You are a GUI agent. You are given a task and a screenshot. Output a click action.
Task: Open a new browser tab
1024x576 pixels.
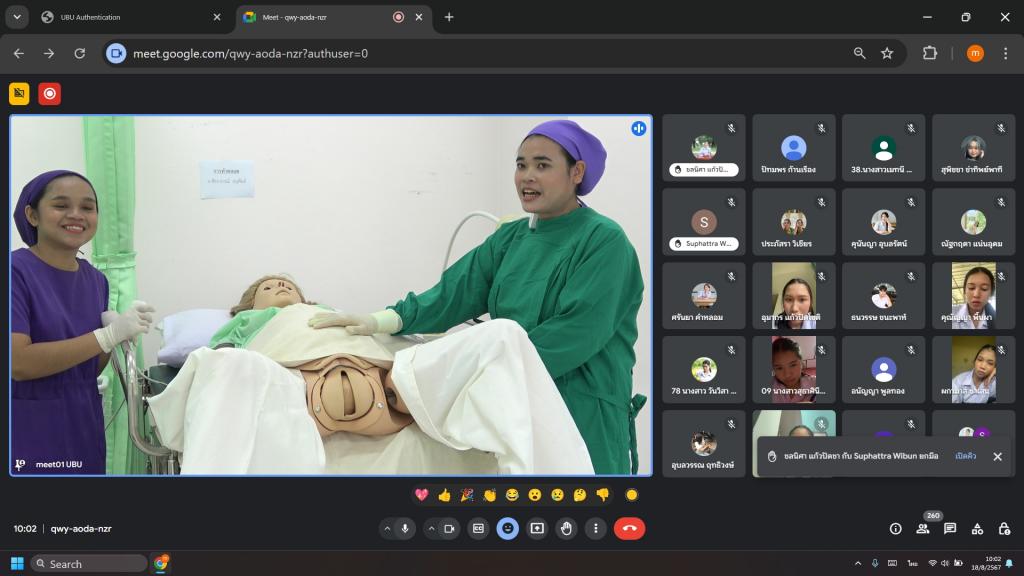pos(449,17)
